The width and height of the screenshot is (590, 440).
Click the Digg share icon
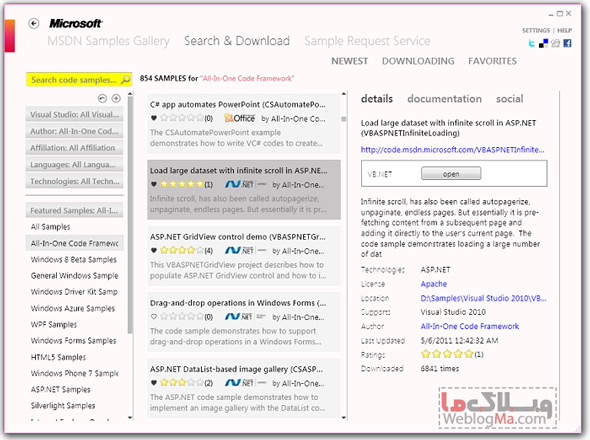[555, 43]
